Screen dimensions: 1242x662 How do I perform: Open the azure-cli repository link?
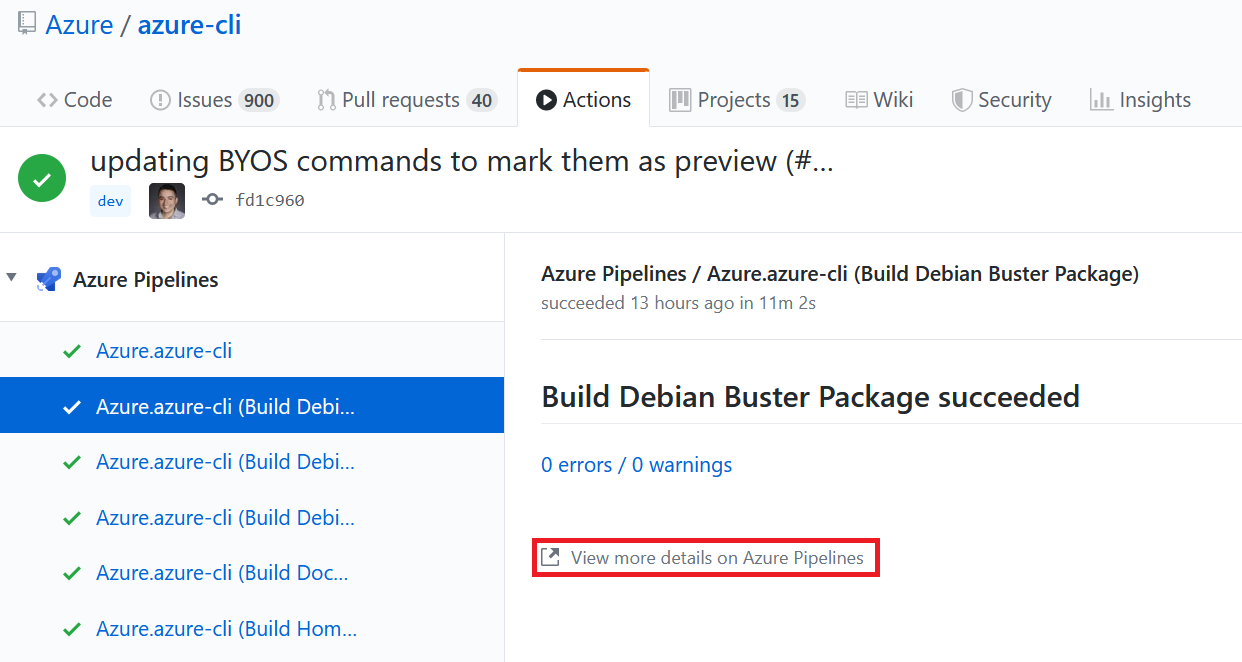(189, 25)
